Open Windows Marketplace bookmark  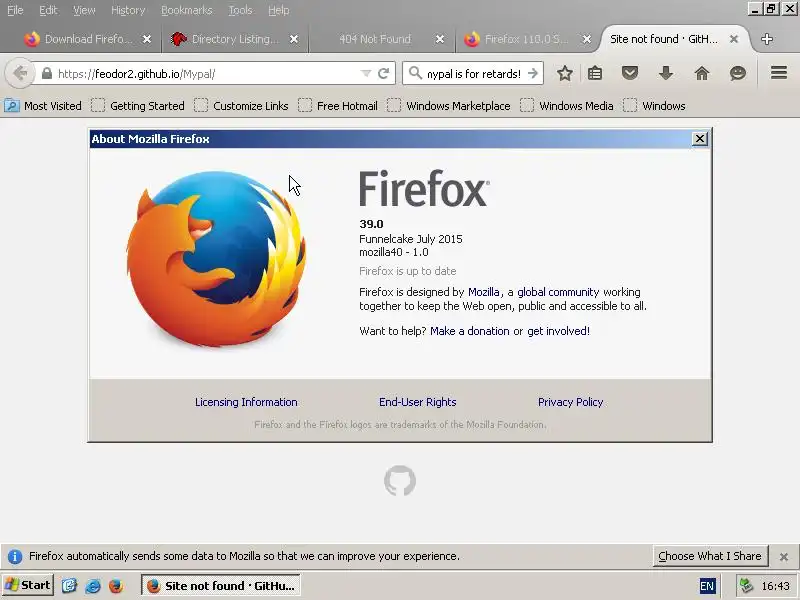click(x=449, y=106)
